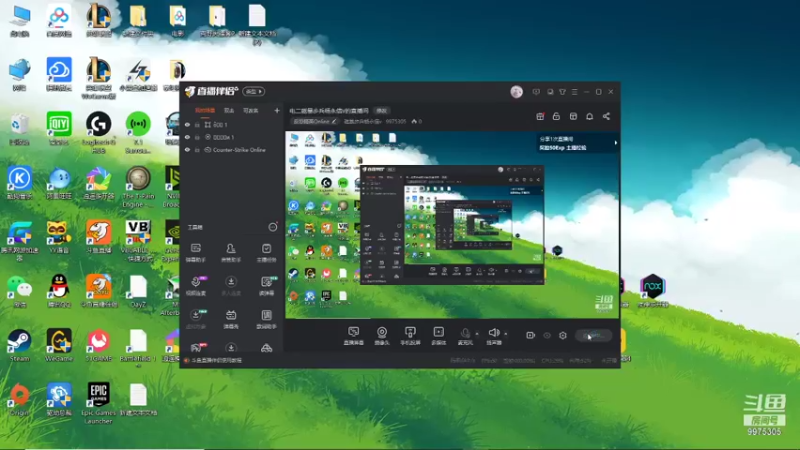The height and width of the screenshot is (450, 800).
Task: Open the danmaku show TV tool
Action: click(231, 319)
